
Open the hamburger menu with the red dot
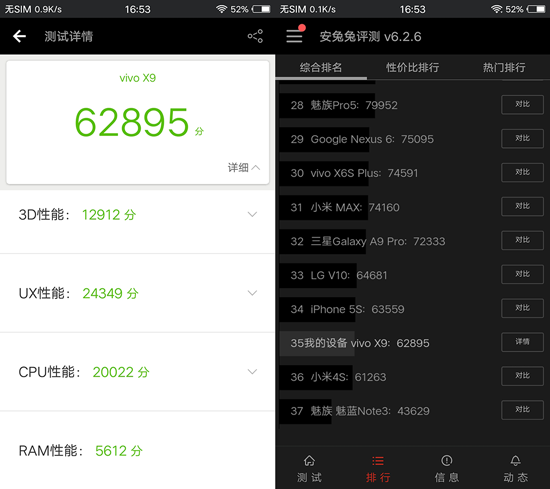click(295, 36)
